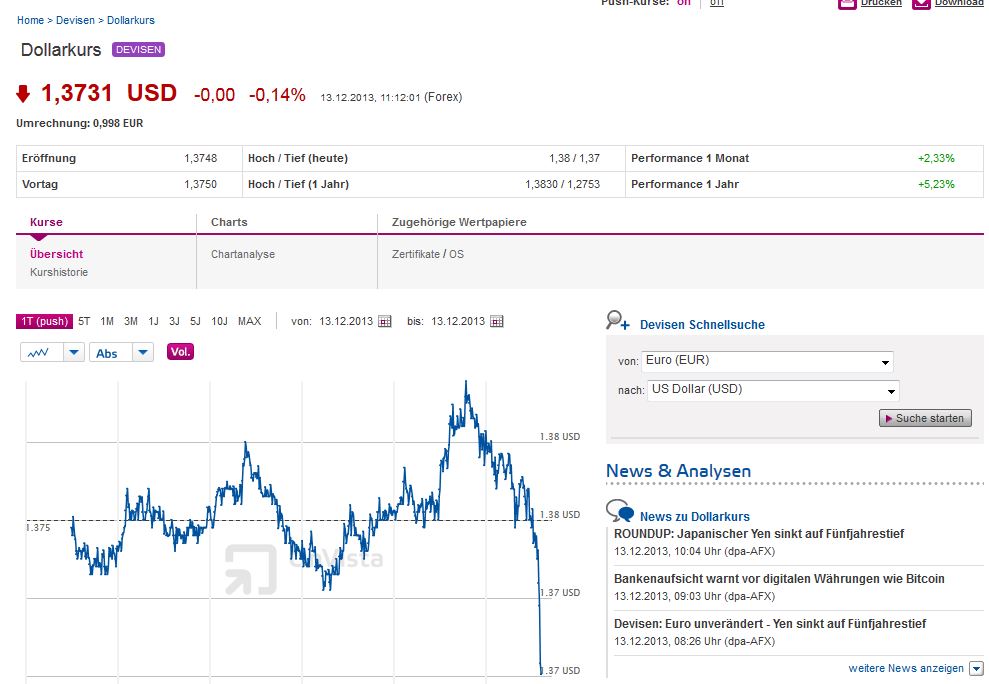Open the OS link next to Zertifikate

[x=456, y=254]
